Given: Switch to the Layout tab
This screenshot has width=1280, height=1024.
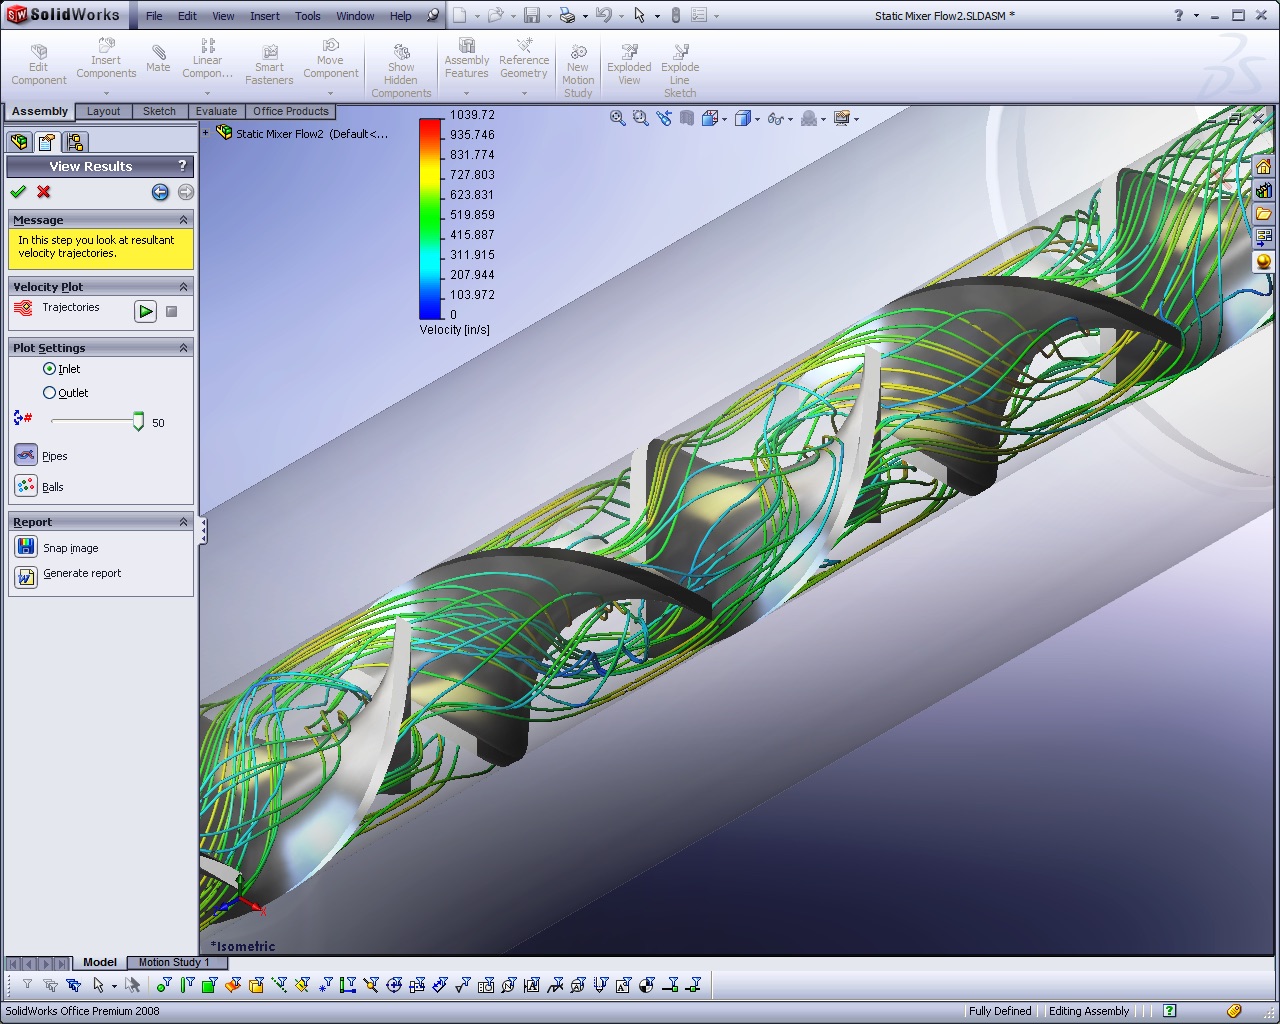Looking at the screenshot, I should click(103, 112).
